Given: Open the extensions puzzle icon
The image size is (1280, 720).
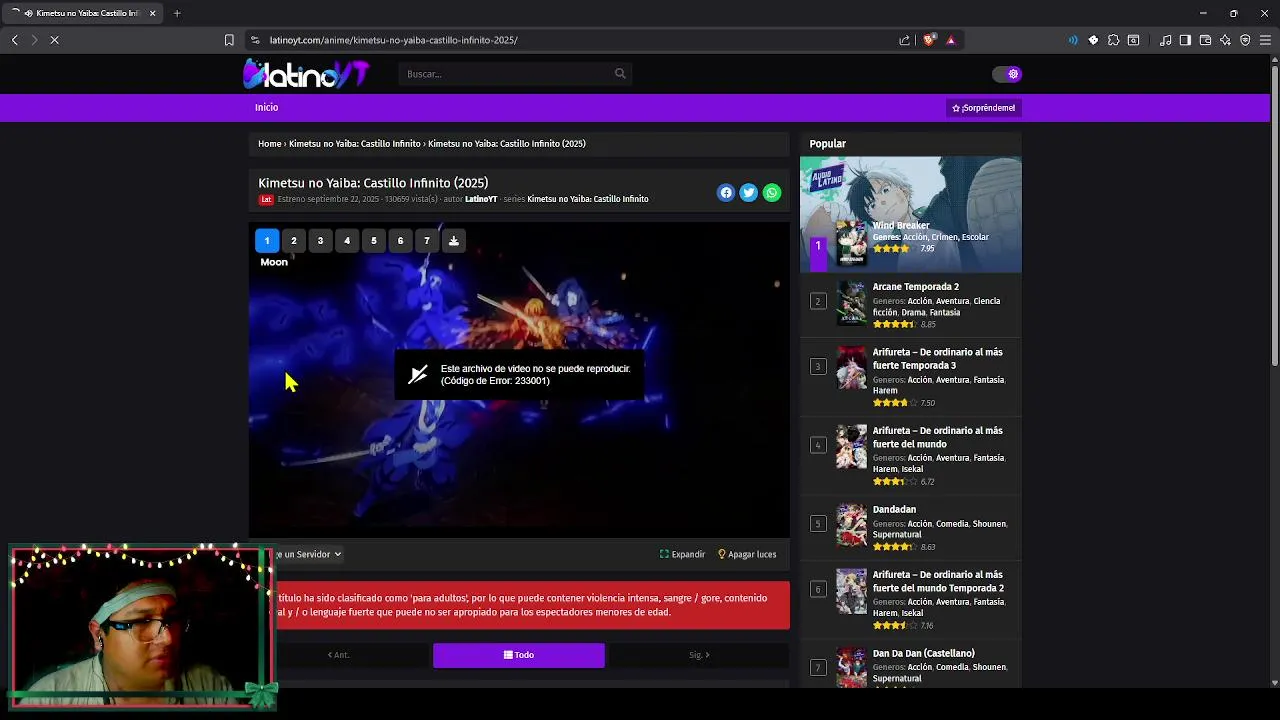Looking at the screenshot, I should 1113,40.
